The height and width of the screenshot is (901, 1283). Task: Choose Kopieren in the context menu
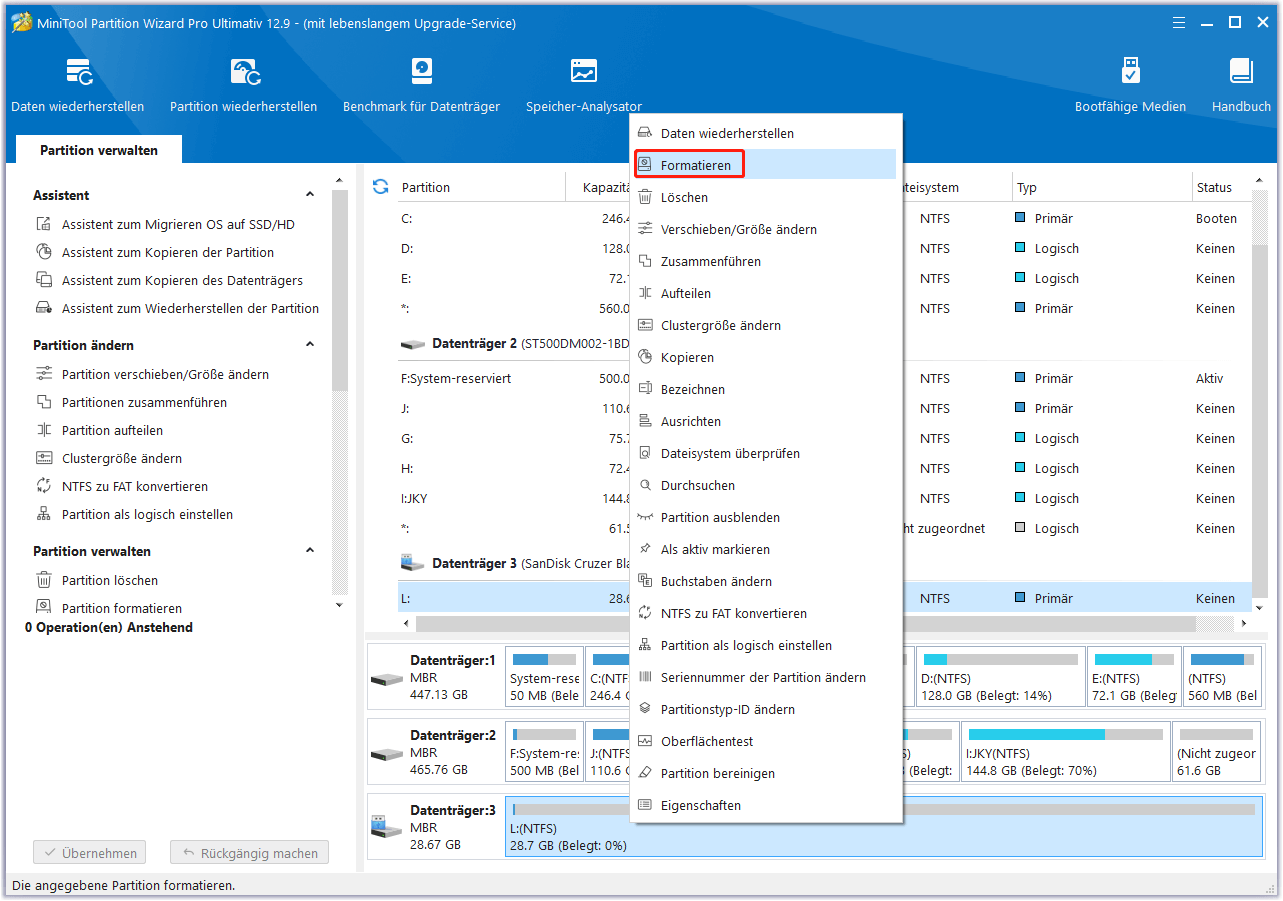(x=765, y=357)
